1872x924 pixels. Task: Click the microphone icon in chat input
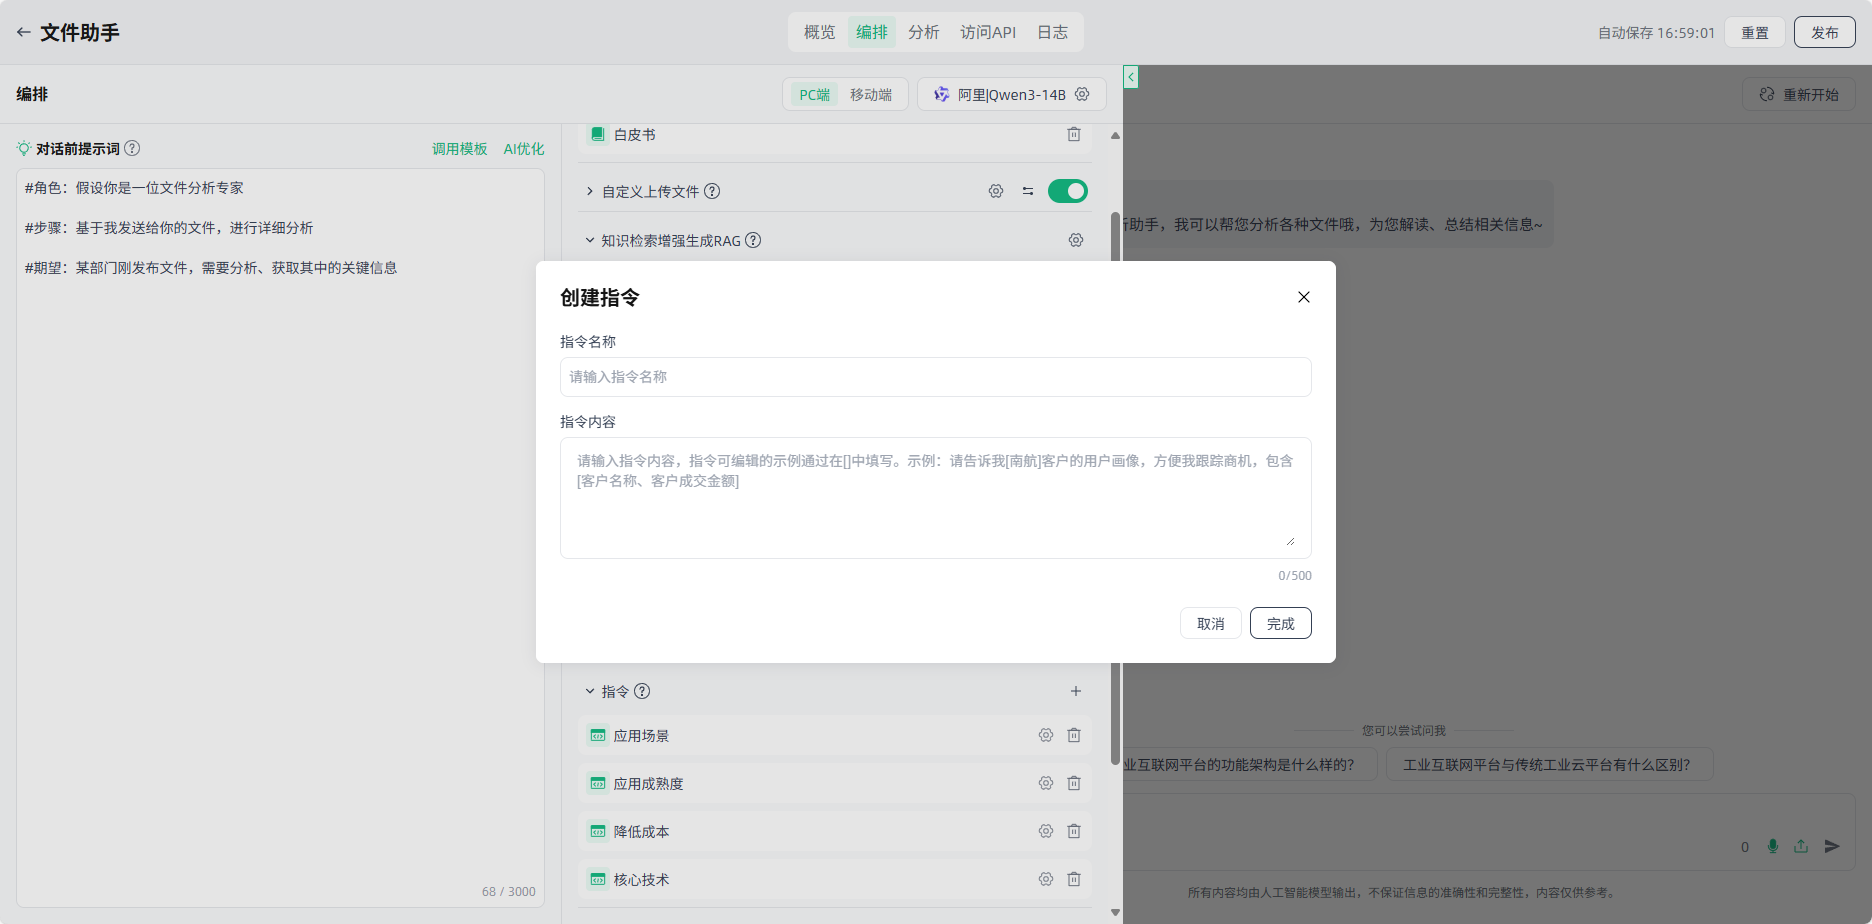1773,846
